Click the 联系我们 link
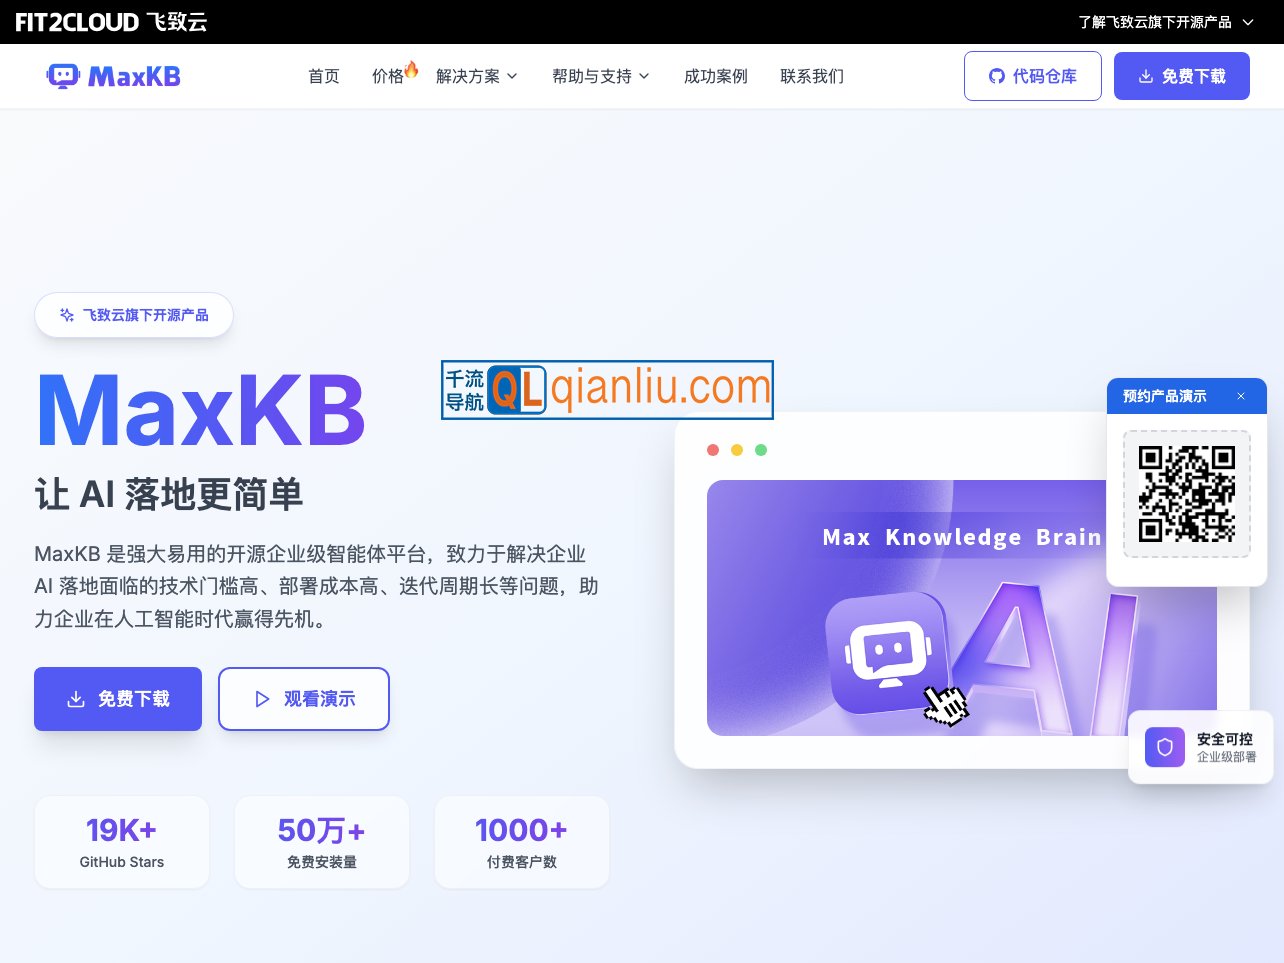Viewport: 1284px width, 963px height. [x=812, y=76]
